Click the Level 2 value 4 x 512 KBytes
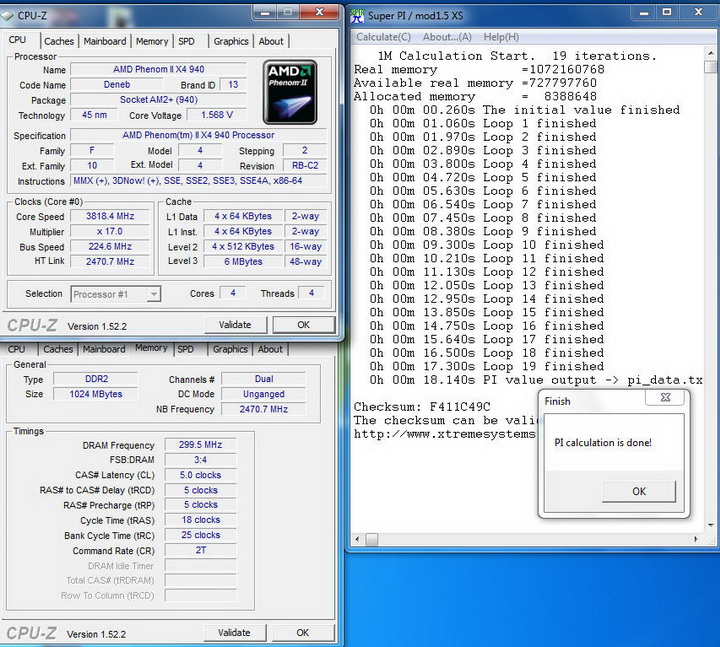 pyautogui.click(x=243, y=247)
